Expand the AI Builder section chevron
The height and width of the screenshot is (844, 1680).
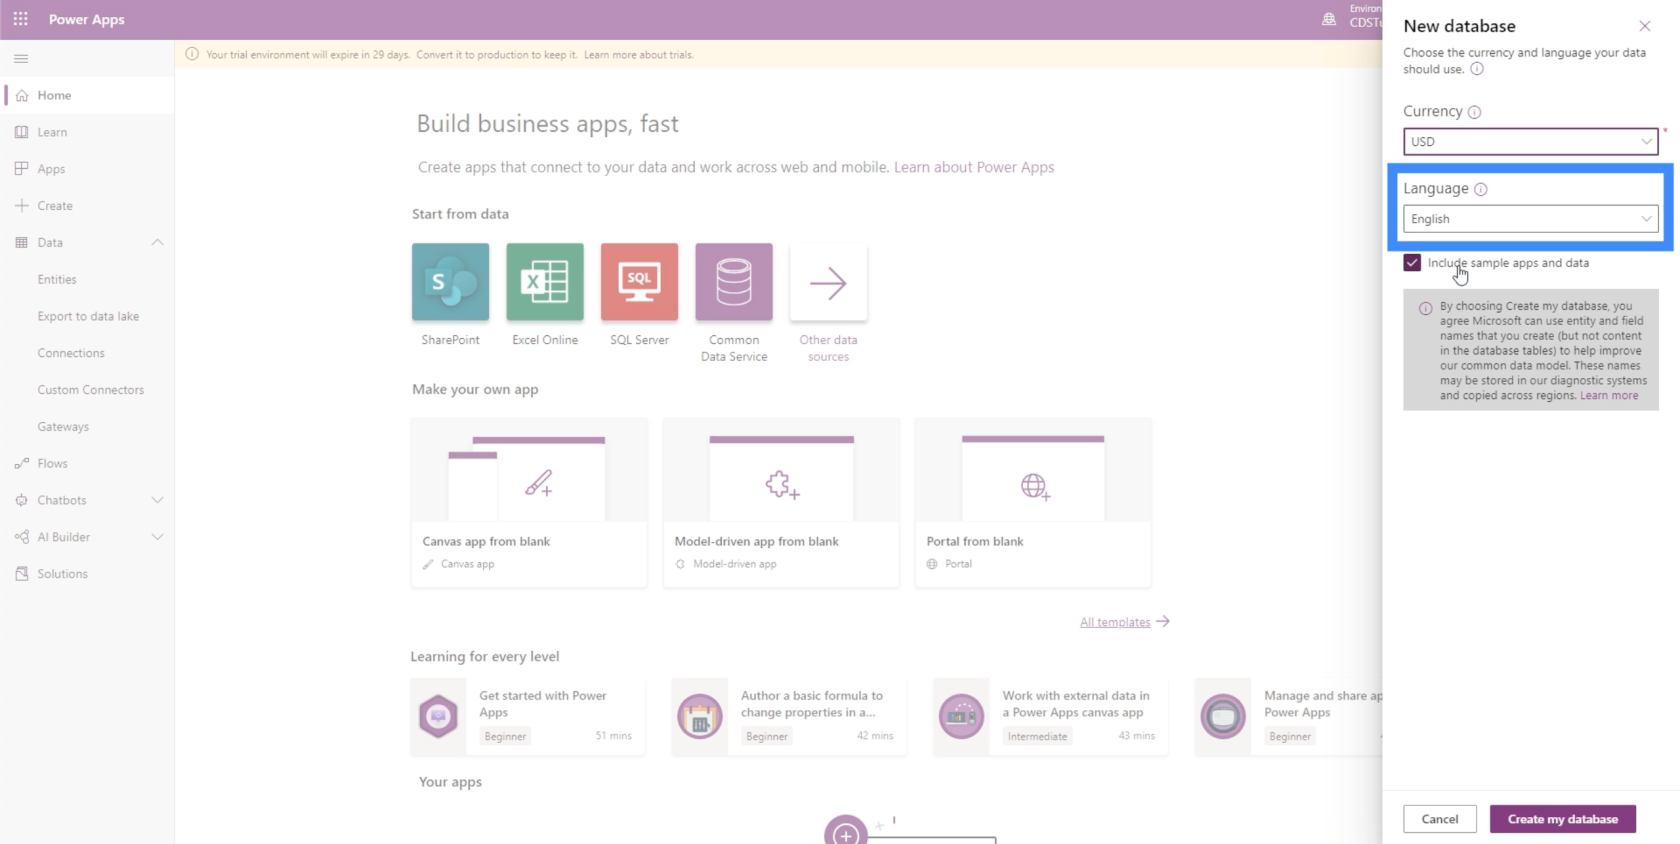(157, 537)
